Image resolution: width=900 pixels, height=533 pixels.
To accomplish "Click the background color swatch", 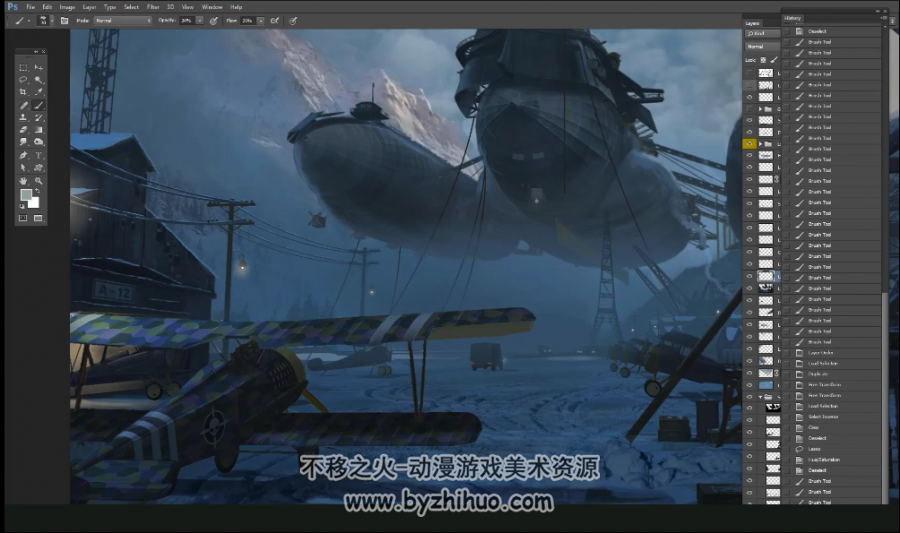I will coord(34,203).
